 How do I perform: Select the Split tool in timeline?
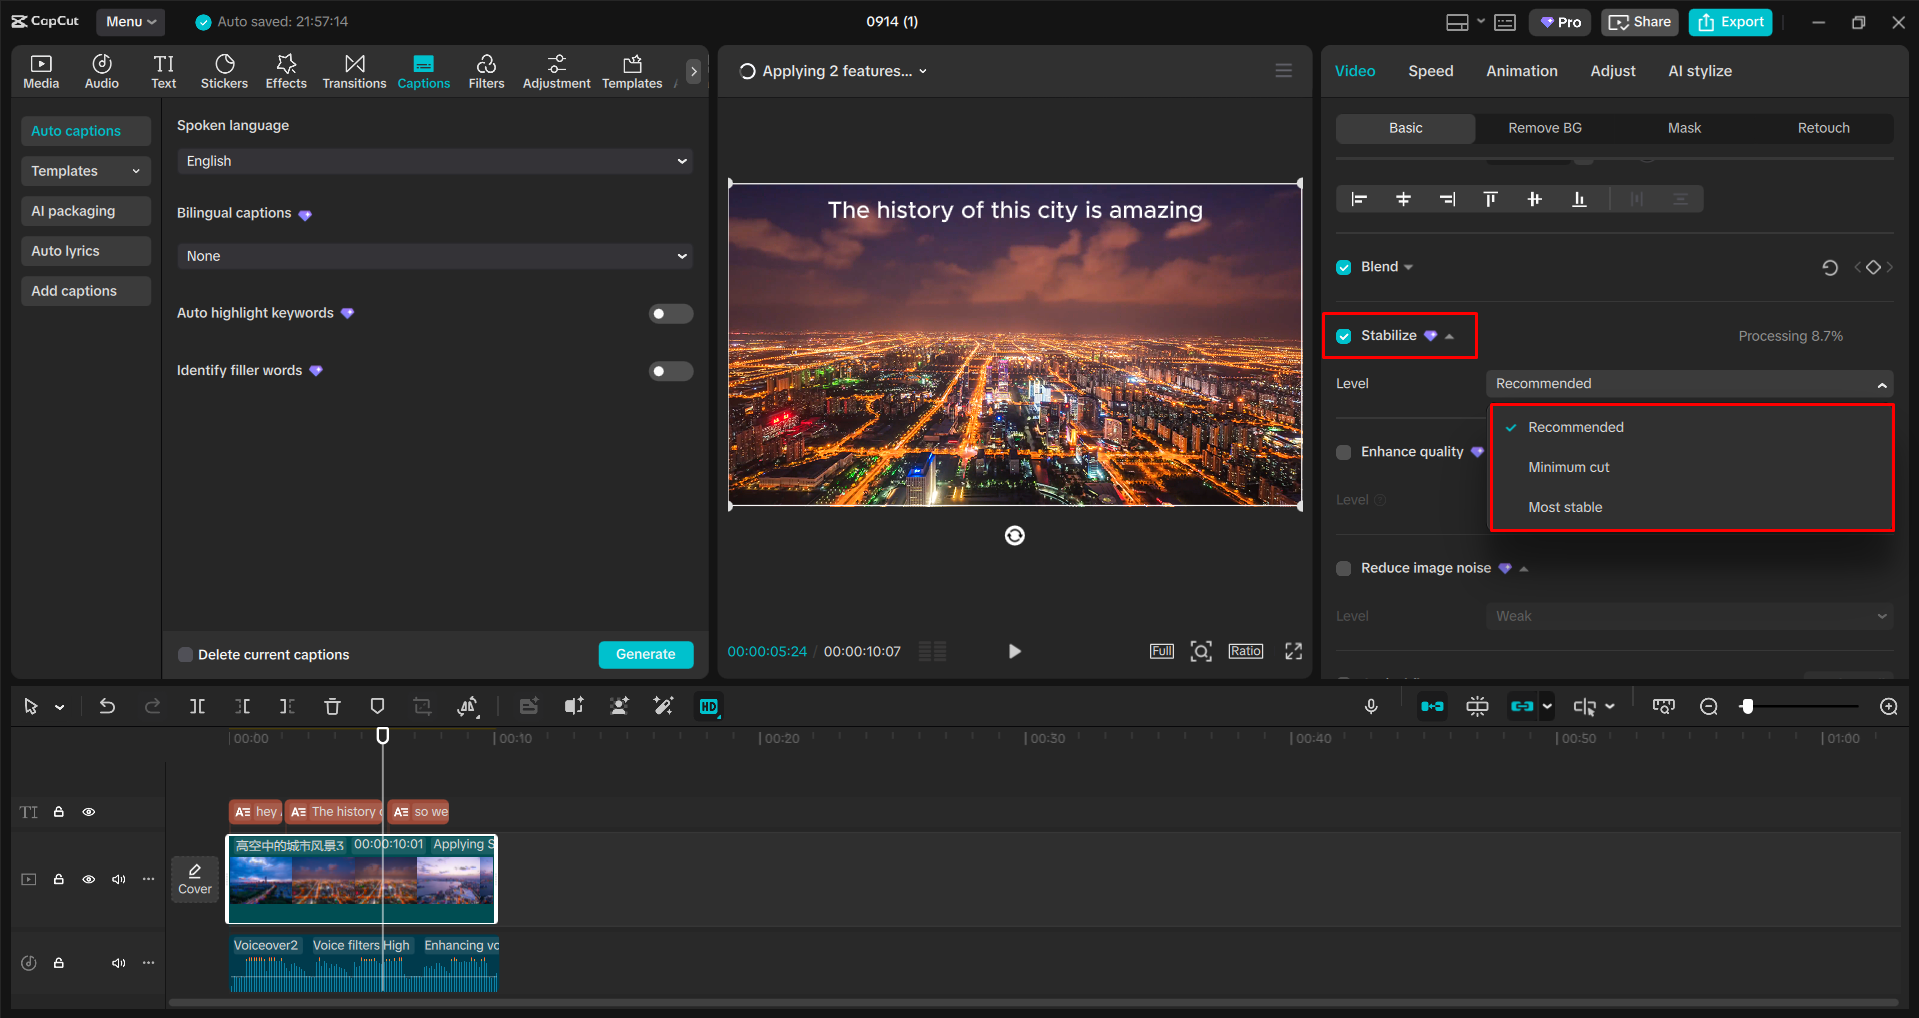click(197, 706)
